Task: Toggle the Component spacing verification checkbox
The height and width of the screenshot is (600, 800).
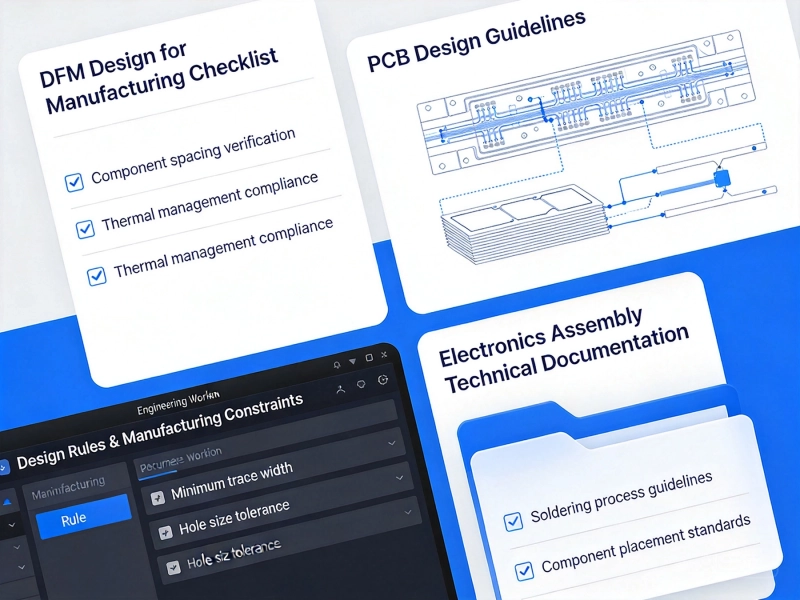Action: [x=74, y=182]
